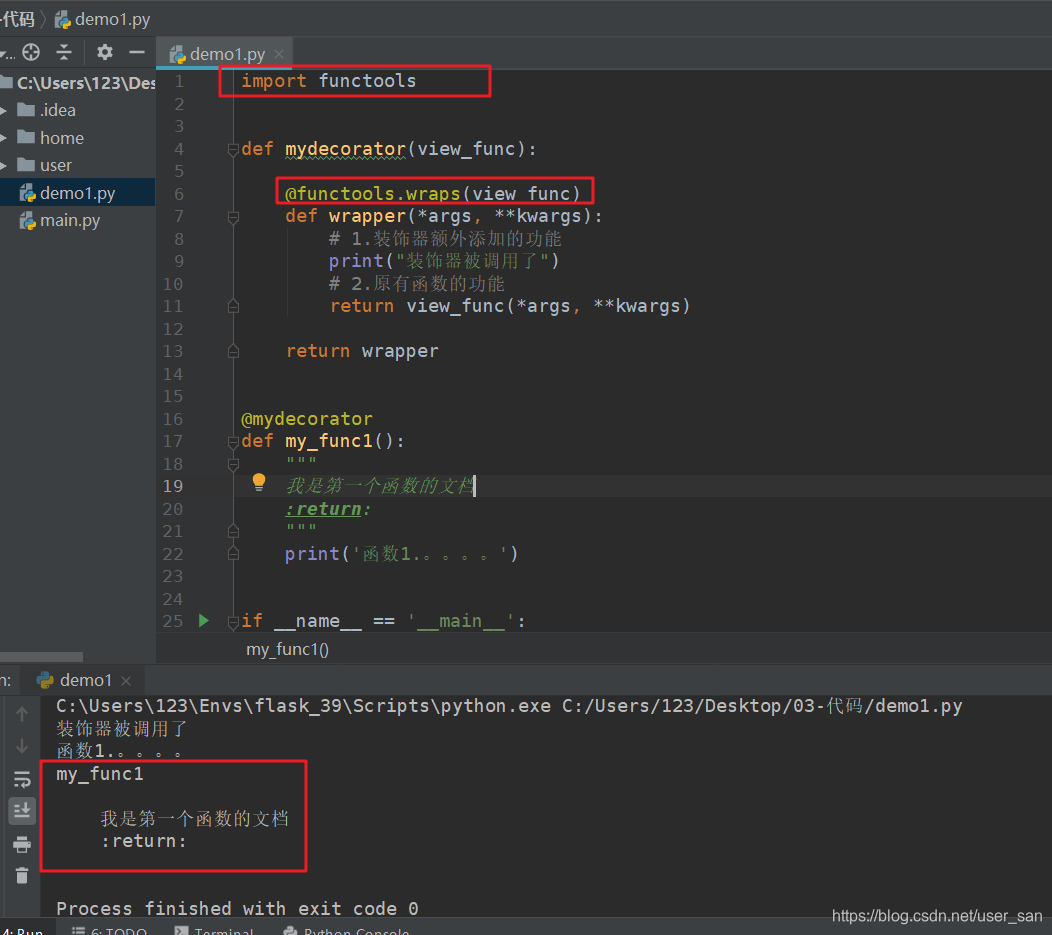The height and width of the screenshot is (935, 1052).
Task: Collapse mydecorator function at line 4
Action: (233, 149)
